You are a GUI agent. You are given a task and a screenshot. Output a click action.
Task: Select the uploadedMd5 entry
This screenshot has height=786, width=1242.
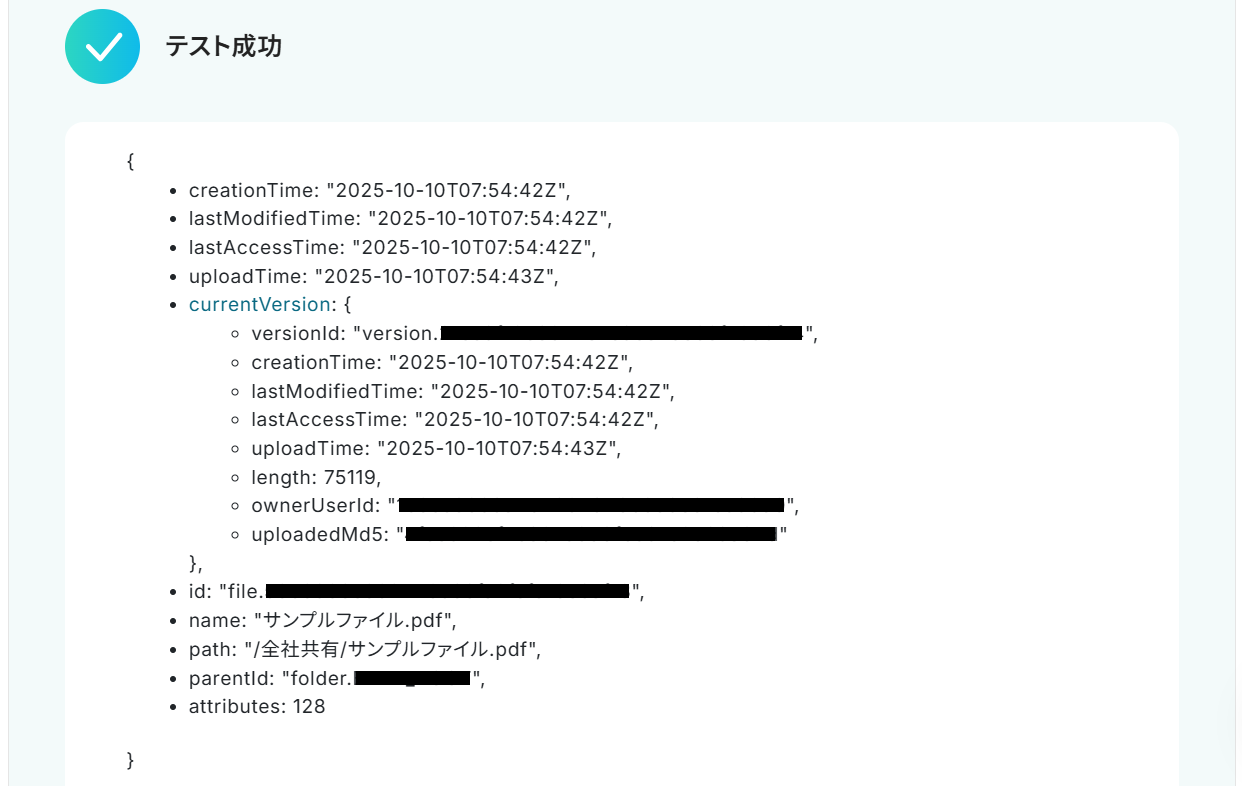(518, 535)
